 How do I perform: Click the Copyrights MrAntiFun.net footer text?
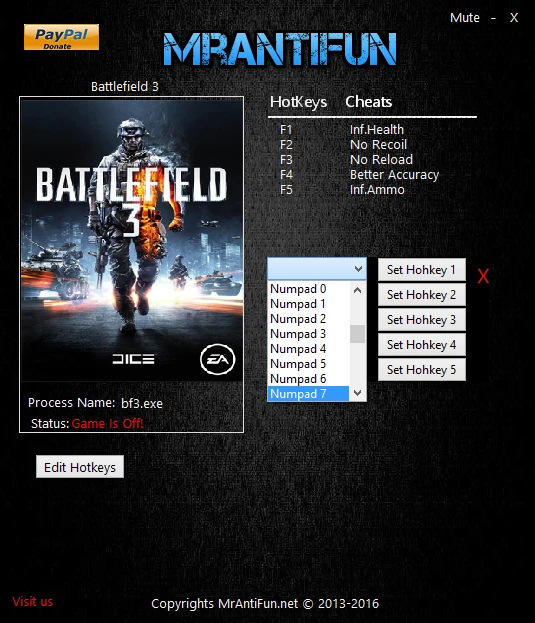265,604
